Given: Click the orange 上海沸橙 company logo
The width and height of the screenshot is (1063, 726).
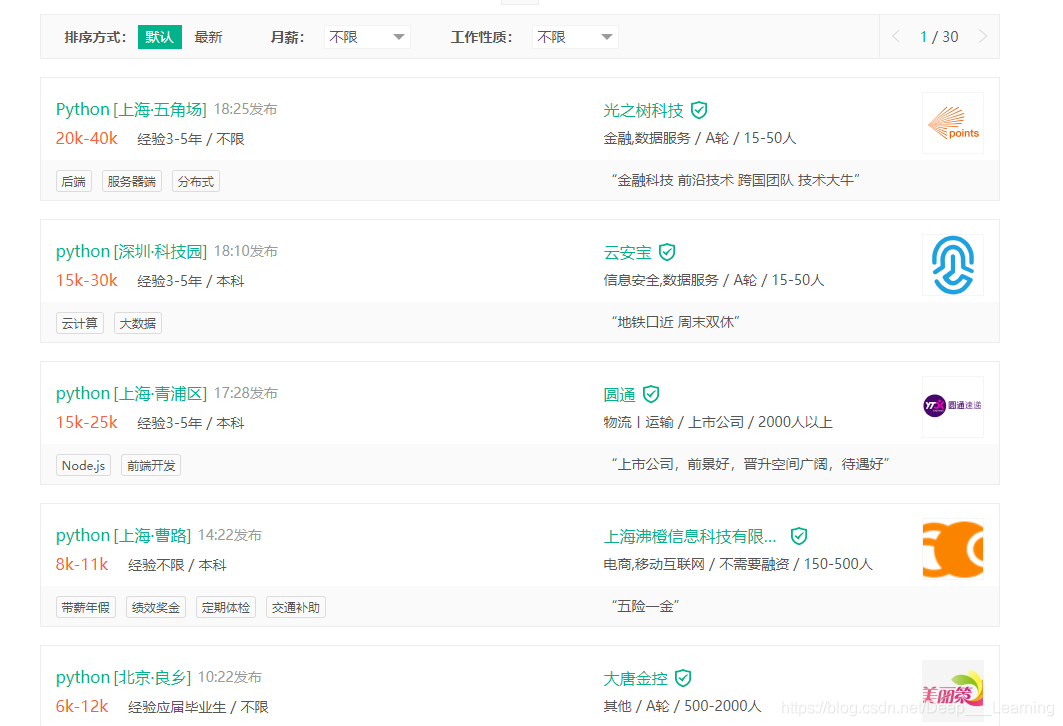Looking at the screenshot, I should pyautogui.click(x=952, y=549).
